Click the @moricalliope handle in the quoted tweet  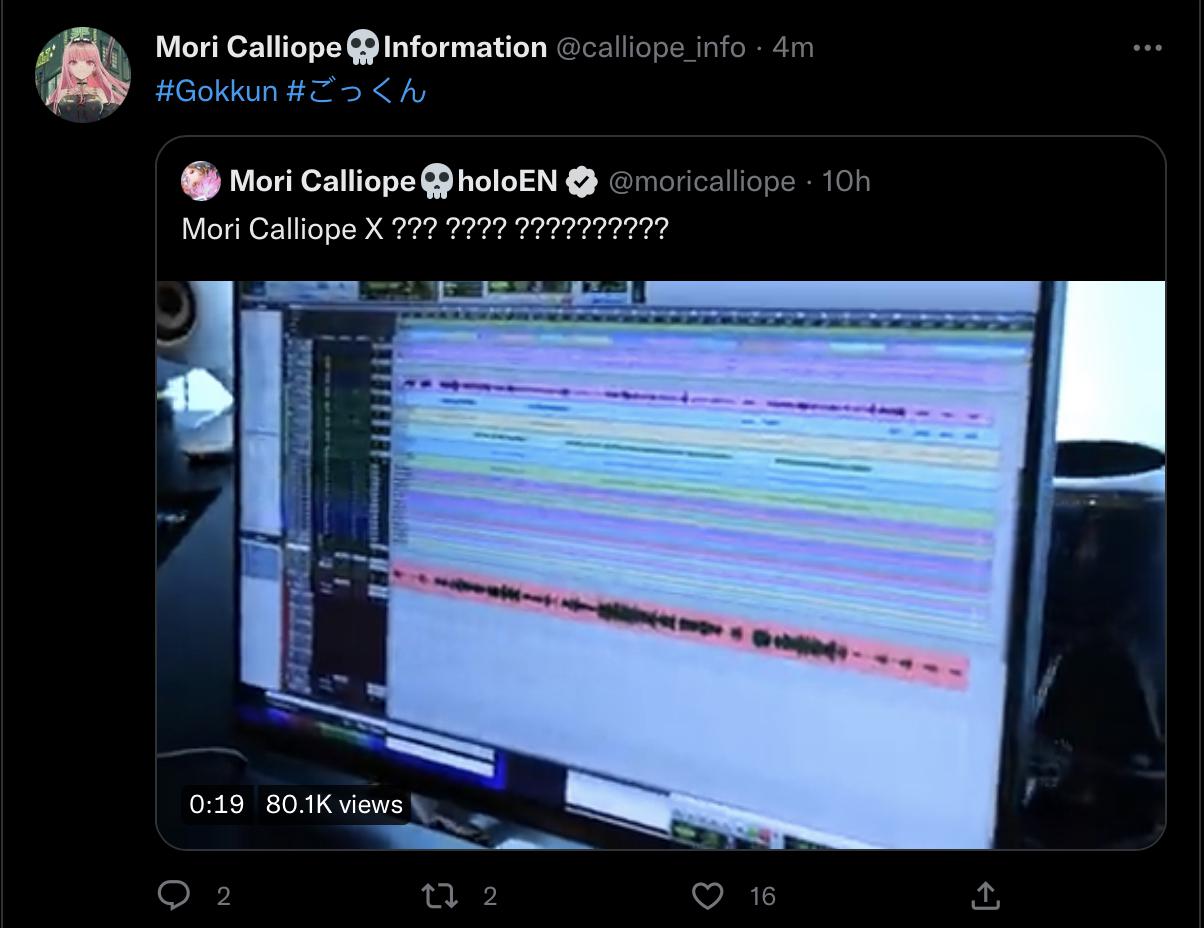tap(701, 181)
